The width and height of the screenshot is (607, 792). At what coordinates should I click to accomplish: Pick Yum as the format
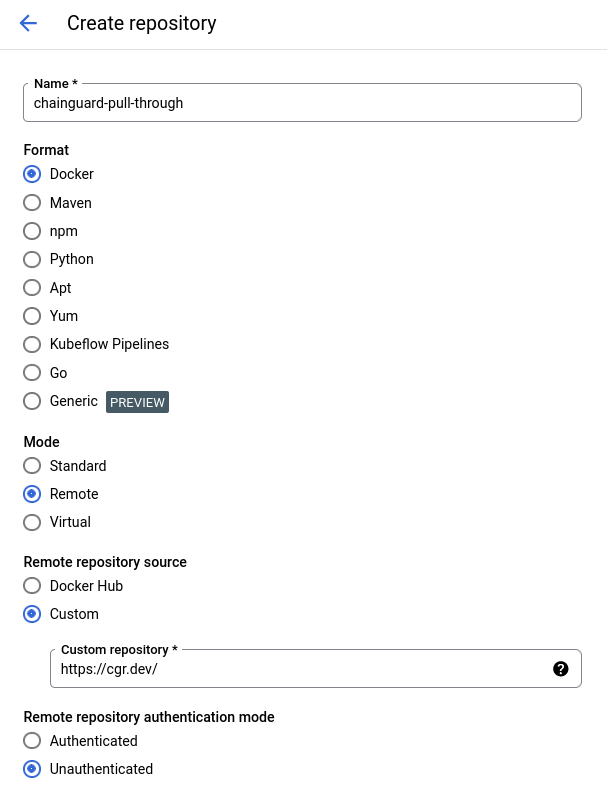point(32,316)
